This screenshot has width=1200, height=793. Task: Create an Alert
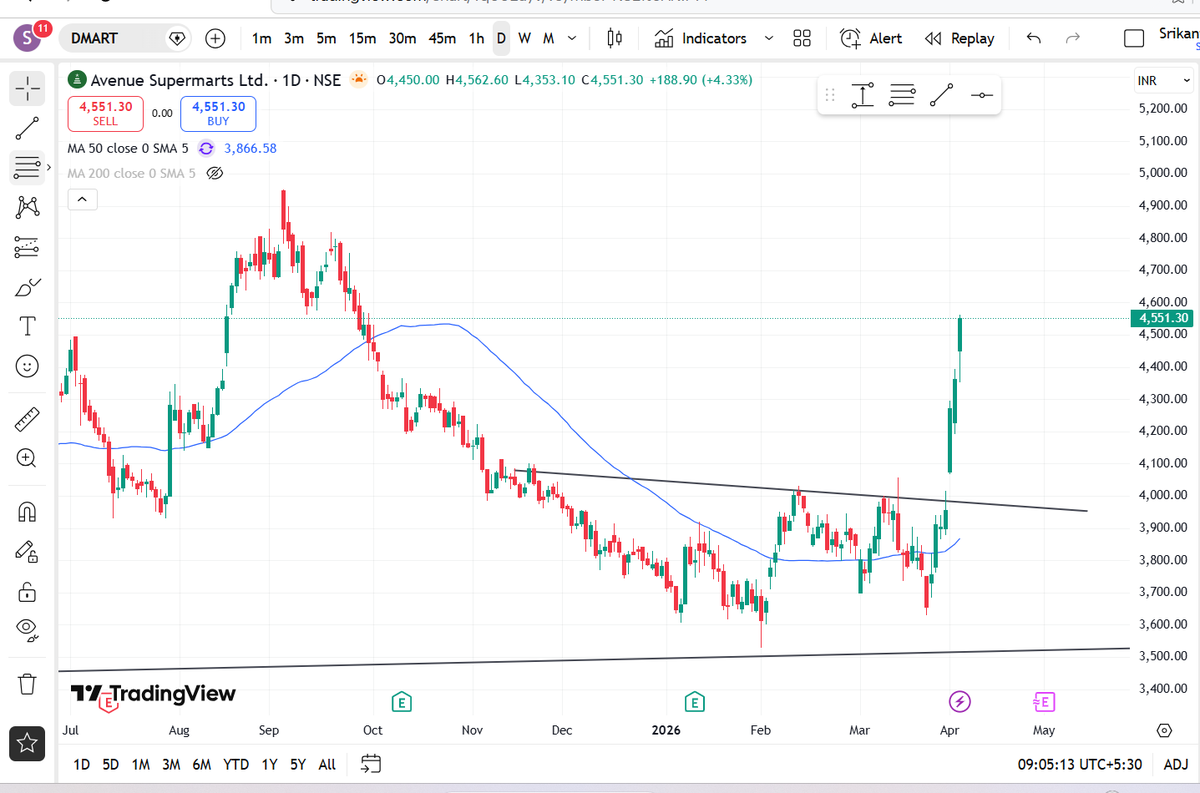(x=871, y=38)
